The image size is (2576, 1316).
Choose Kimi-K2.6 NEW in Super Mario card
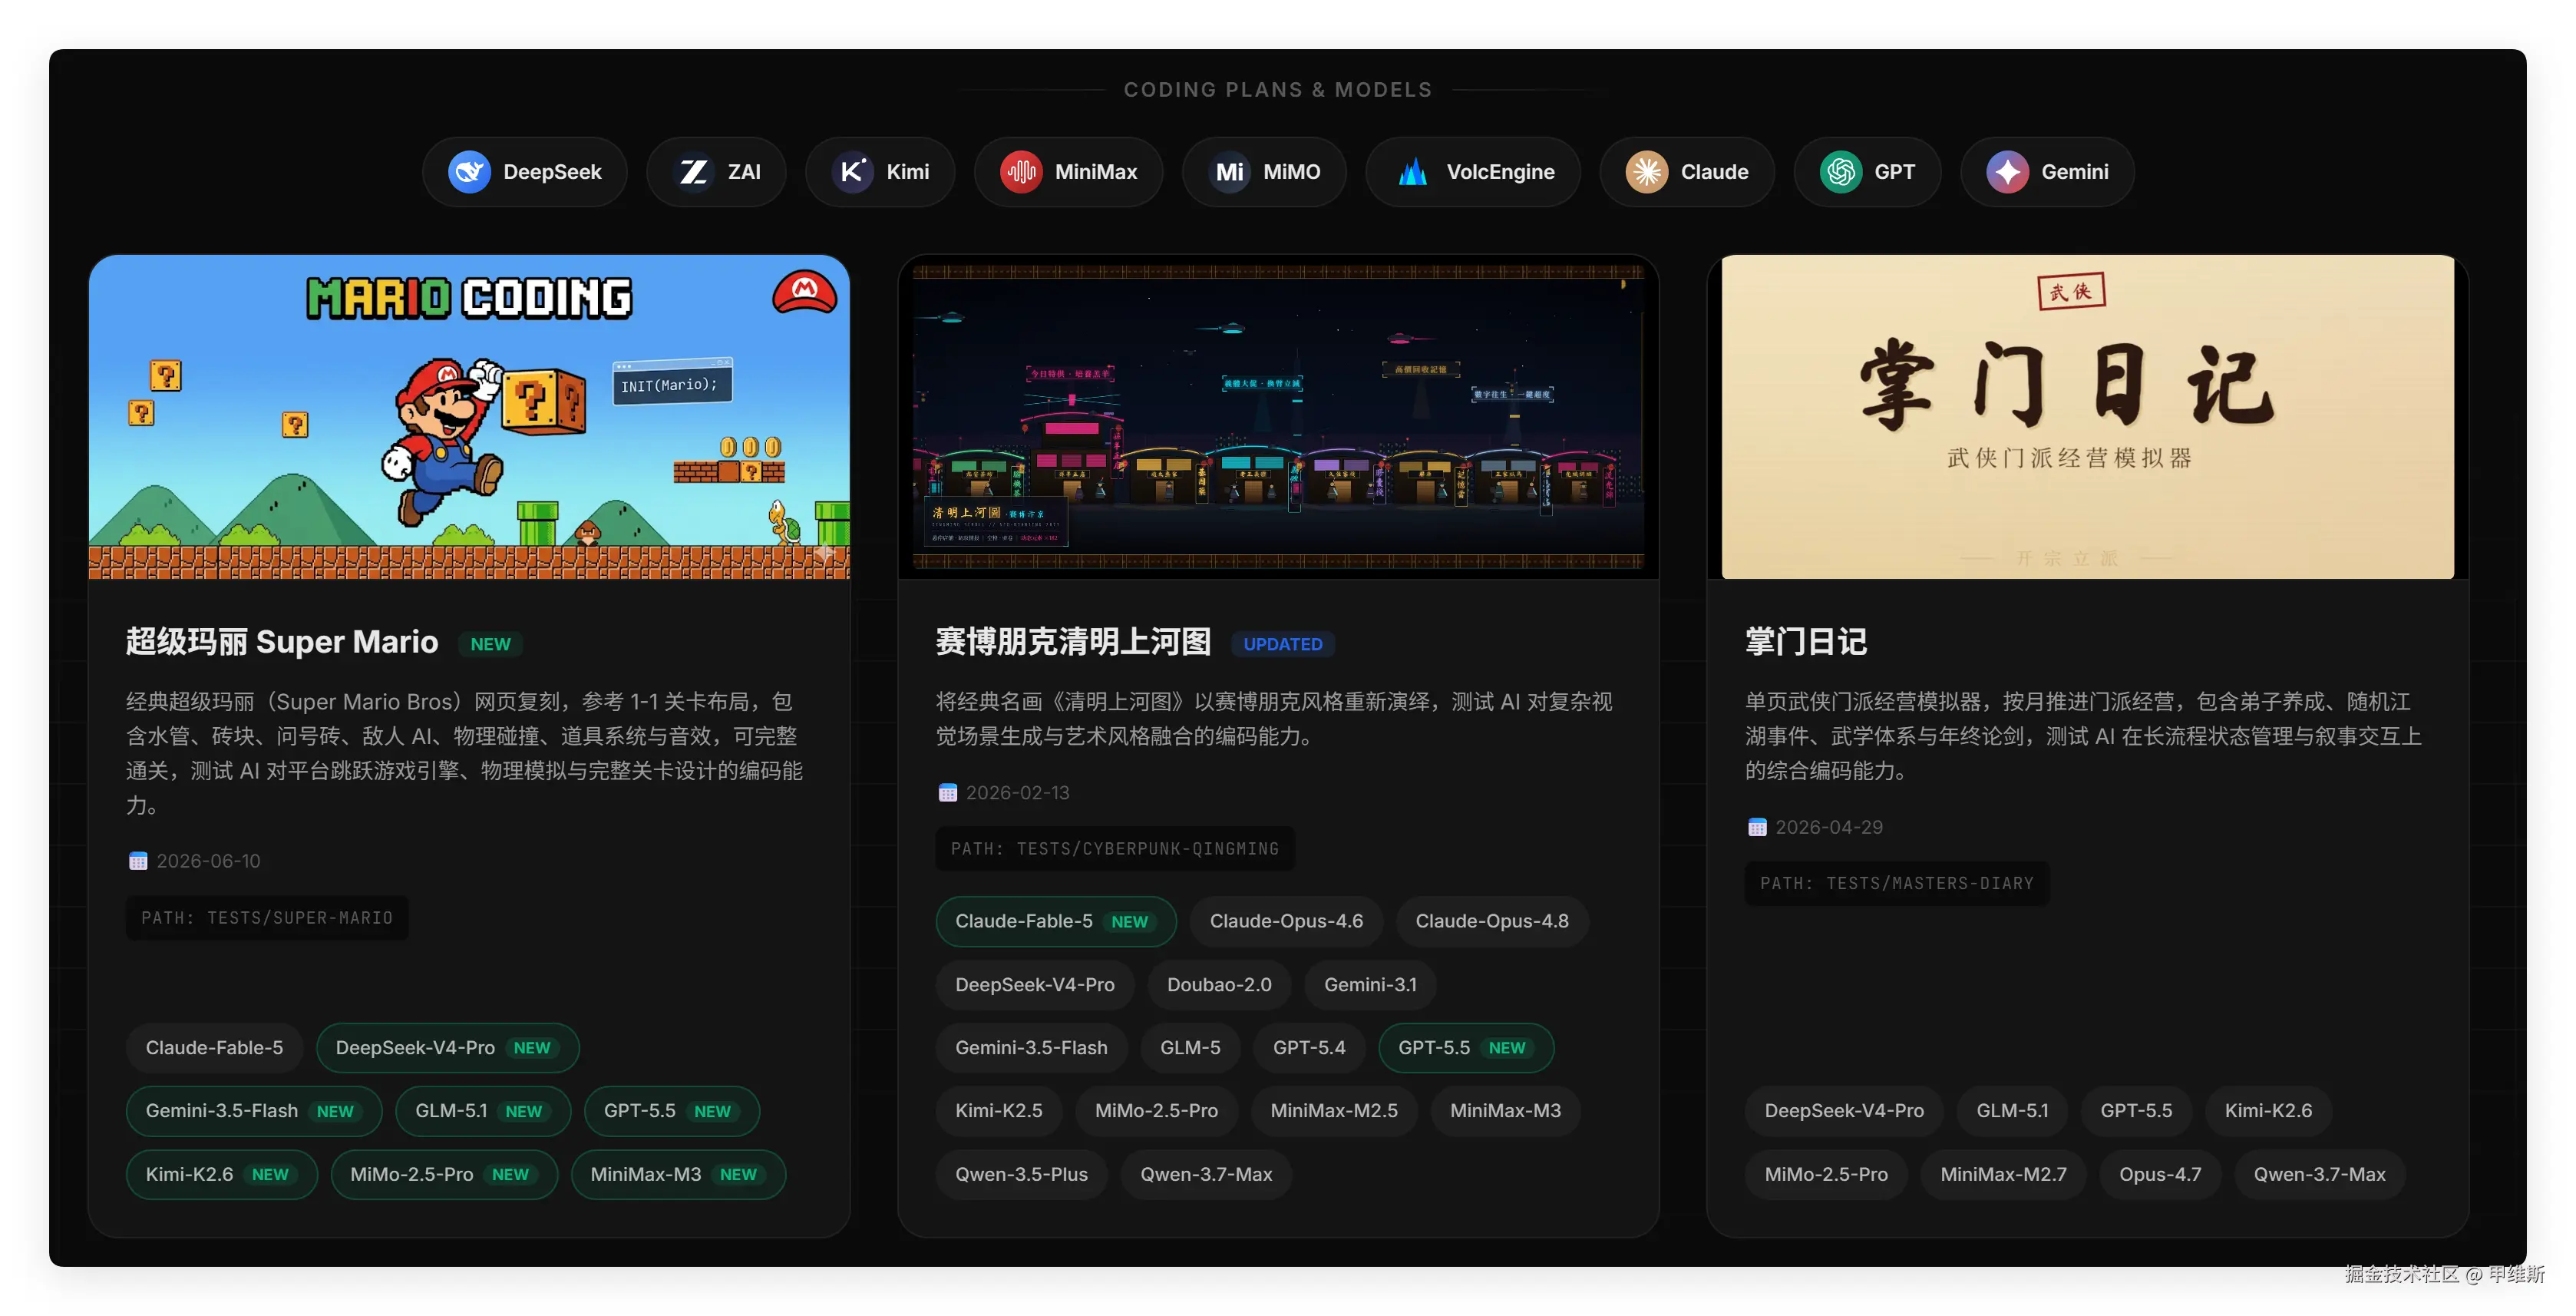coord(222,1175)
